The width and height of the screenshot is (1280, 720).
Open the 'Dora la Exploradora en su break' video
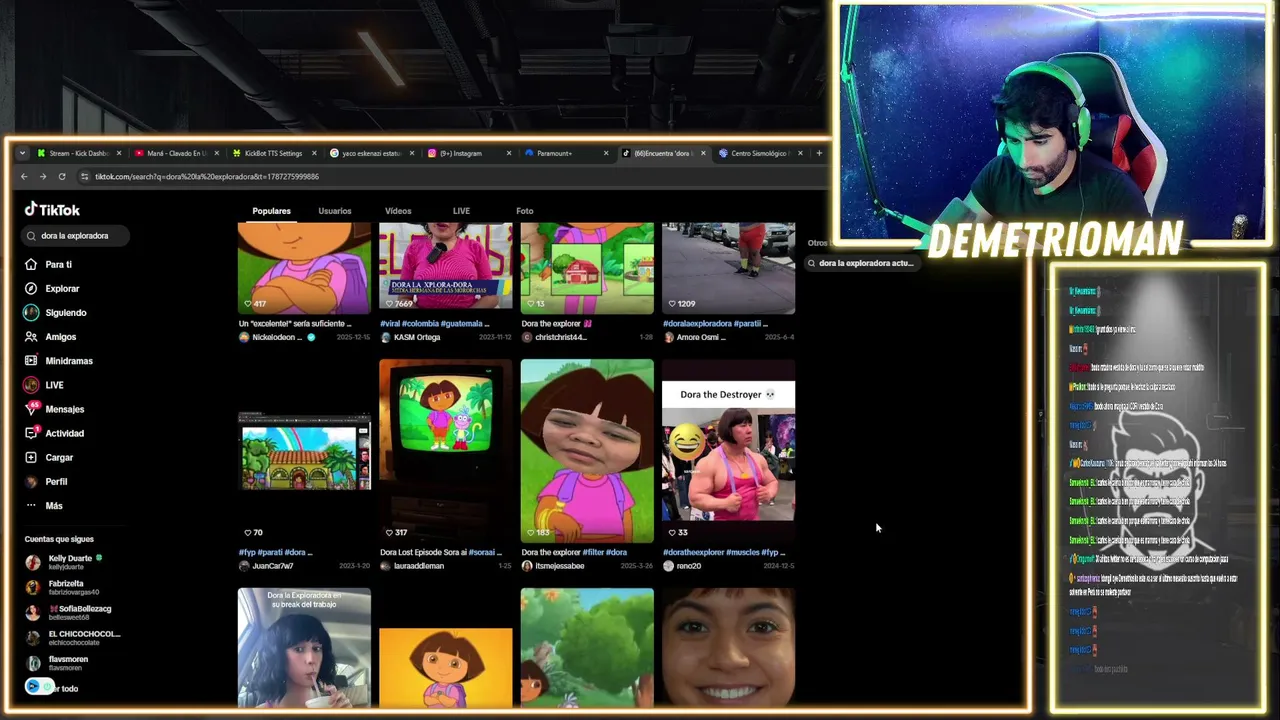(x=304, y=648)
